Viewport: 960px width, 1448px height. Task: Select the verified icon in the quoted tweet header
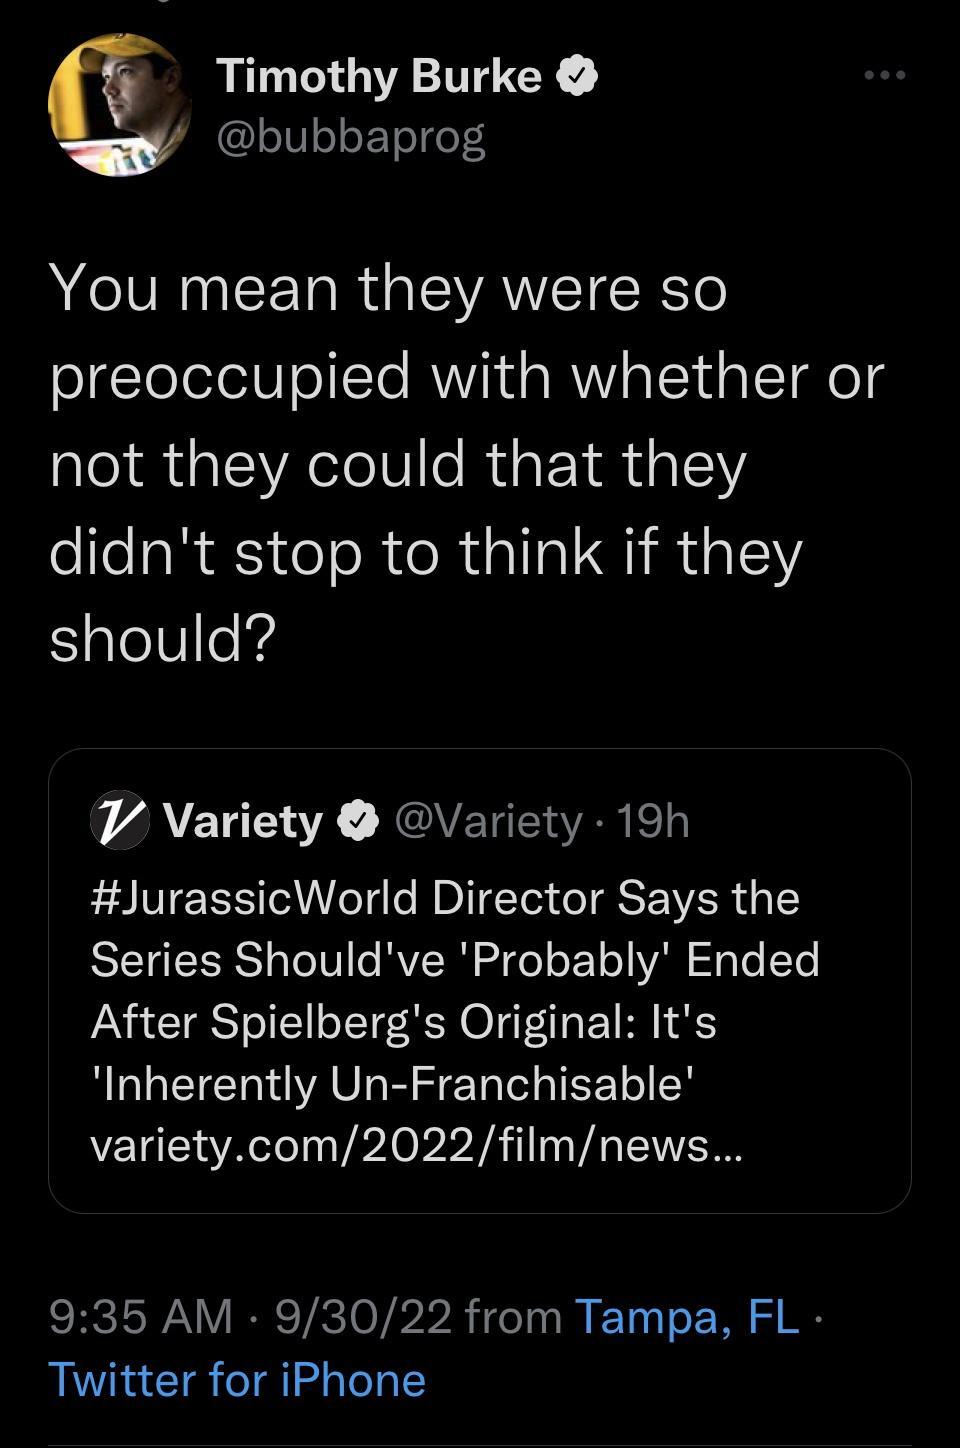click(x=357, y=820)
